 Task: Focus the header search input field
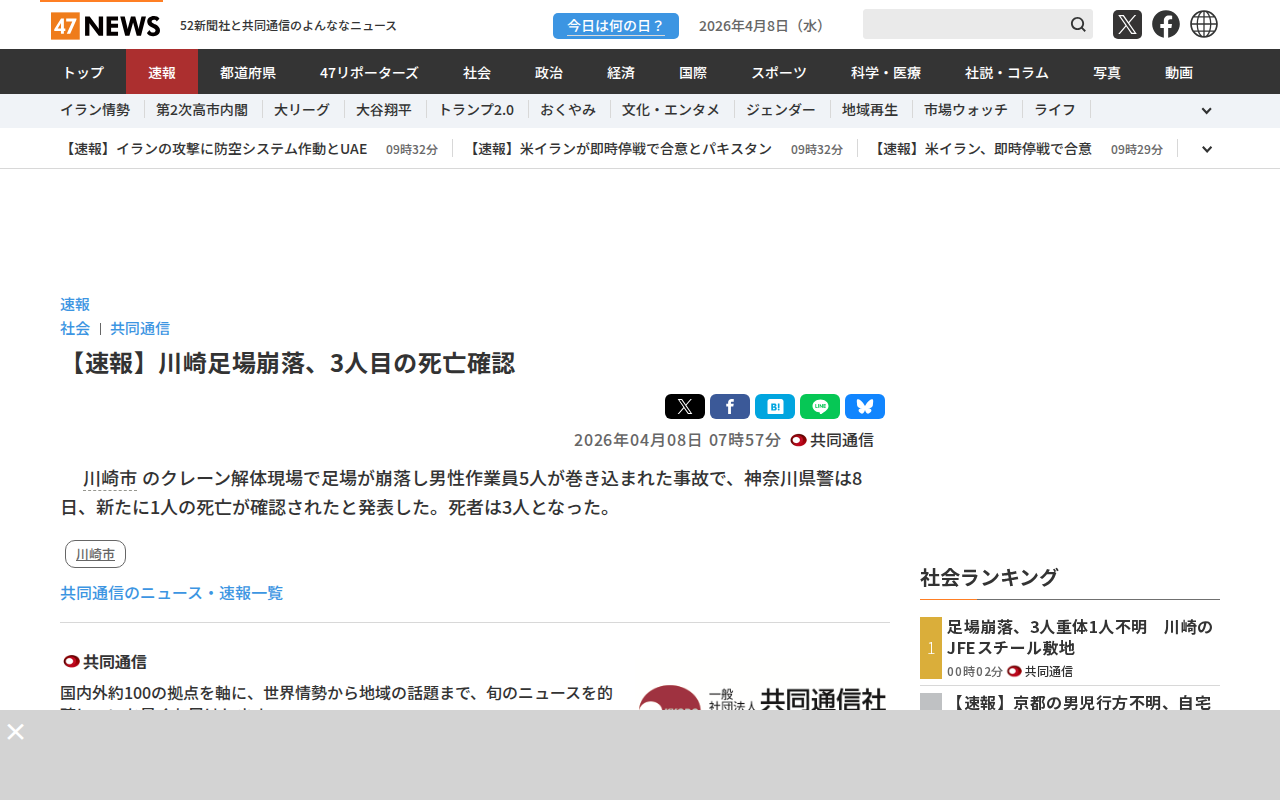965,24
